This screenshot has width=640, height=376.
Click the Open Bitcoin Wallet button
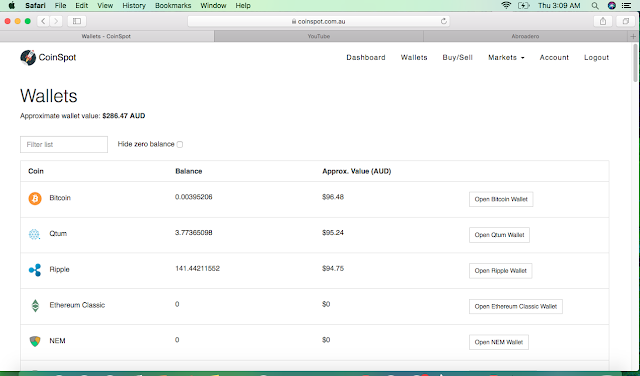pos(501,199)
